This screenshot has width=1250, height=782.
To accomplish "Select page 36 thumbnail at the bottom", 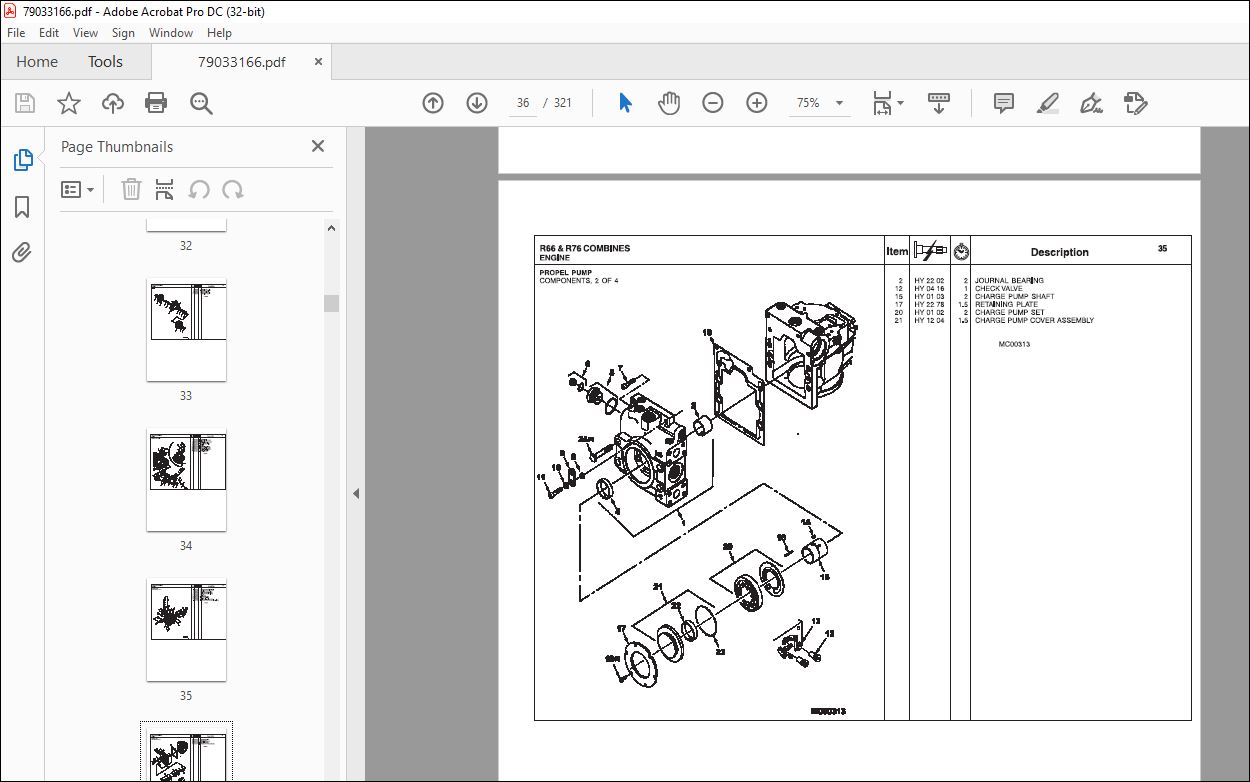I will (x=186, y=754).
